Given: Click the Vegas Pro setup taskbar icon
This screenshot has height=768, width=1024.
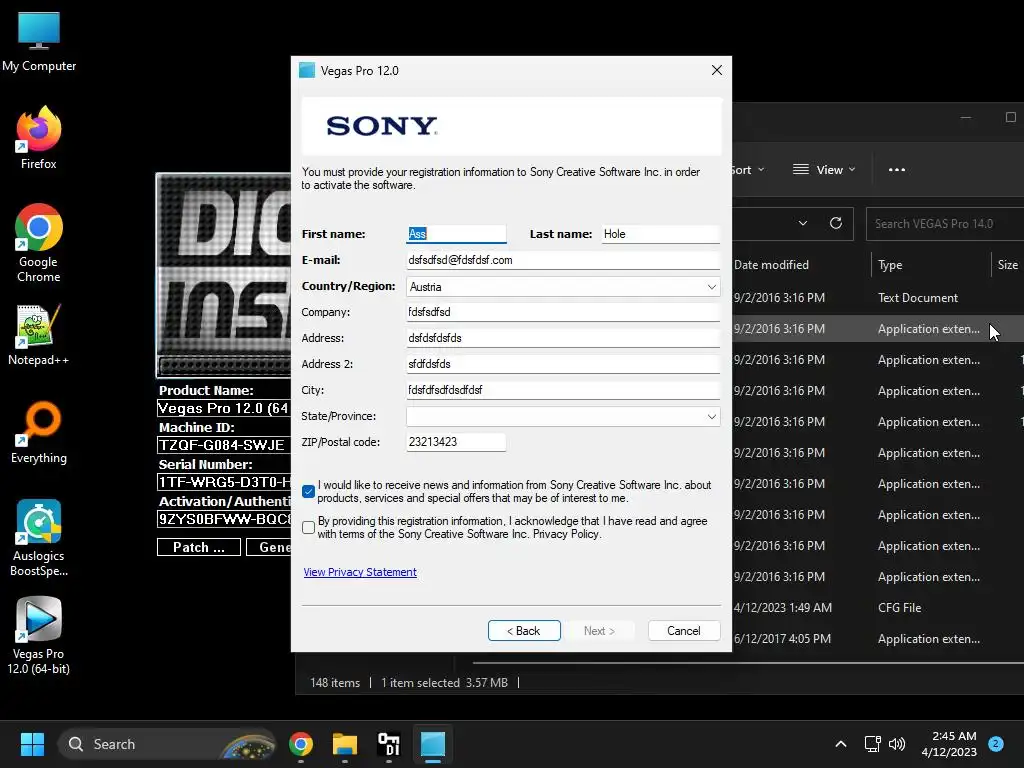Looking at the screenshot, I should 432,744.
